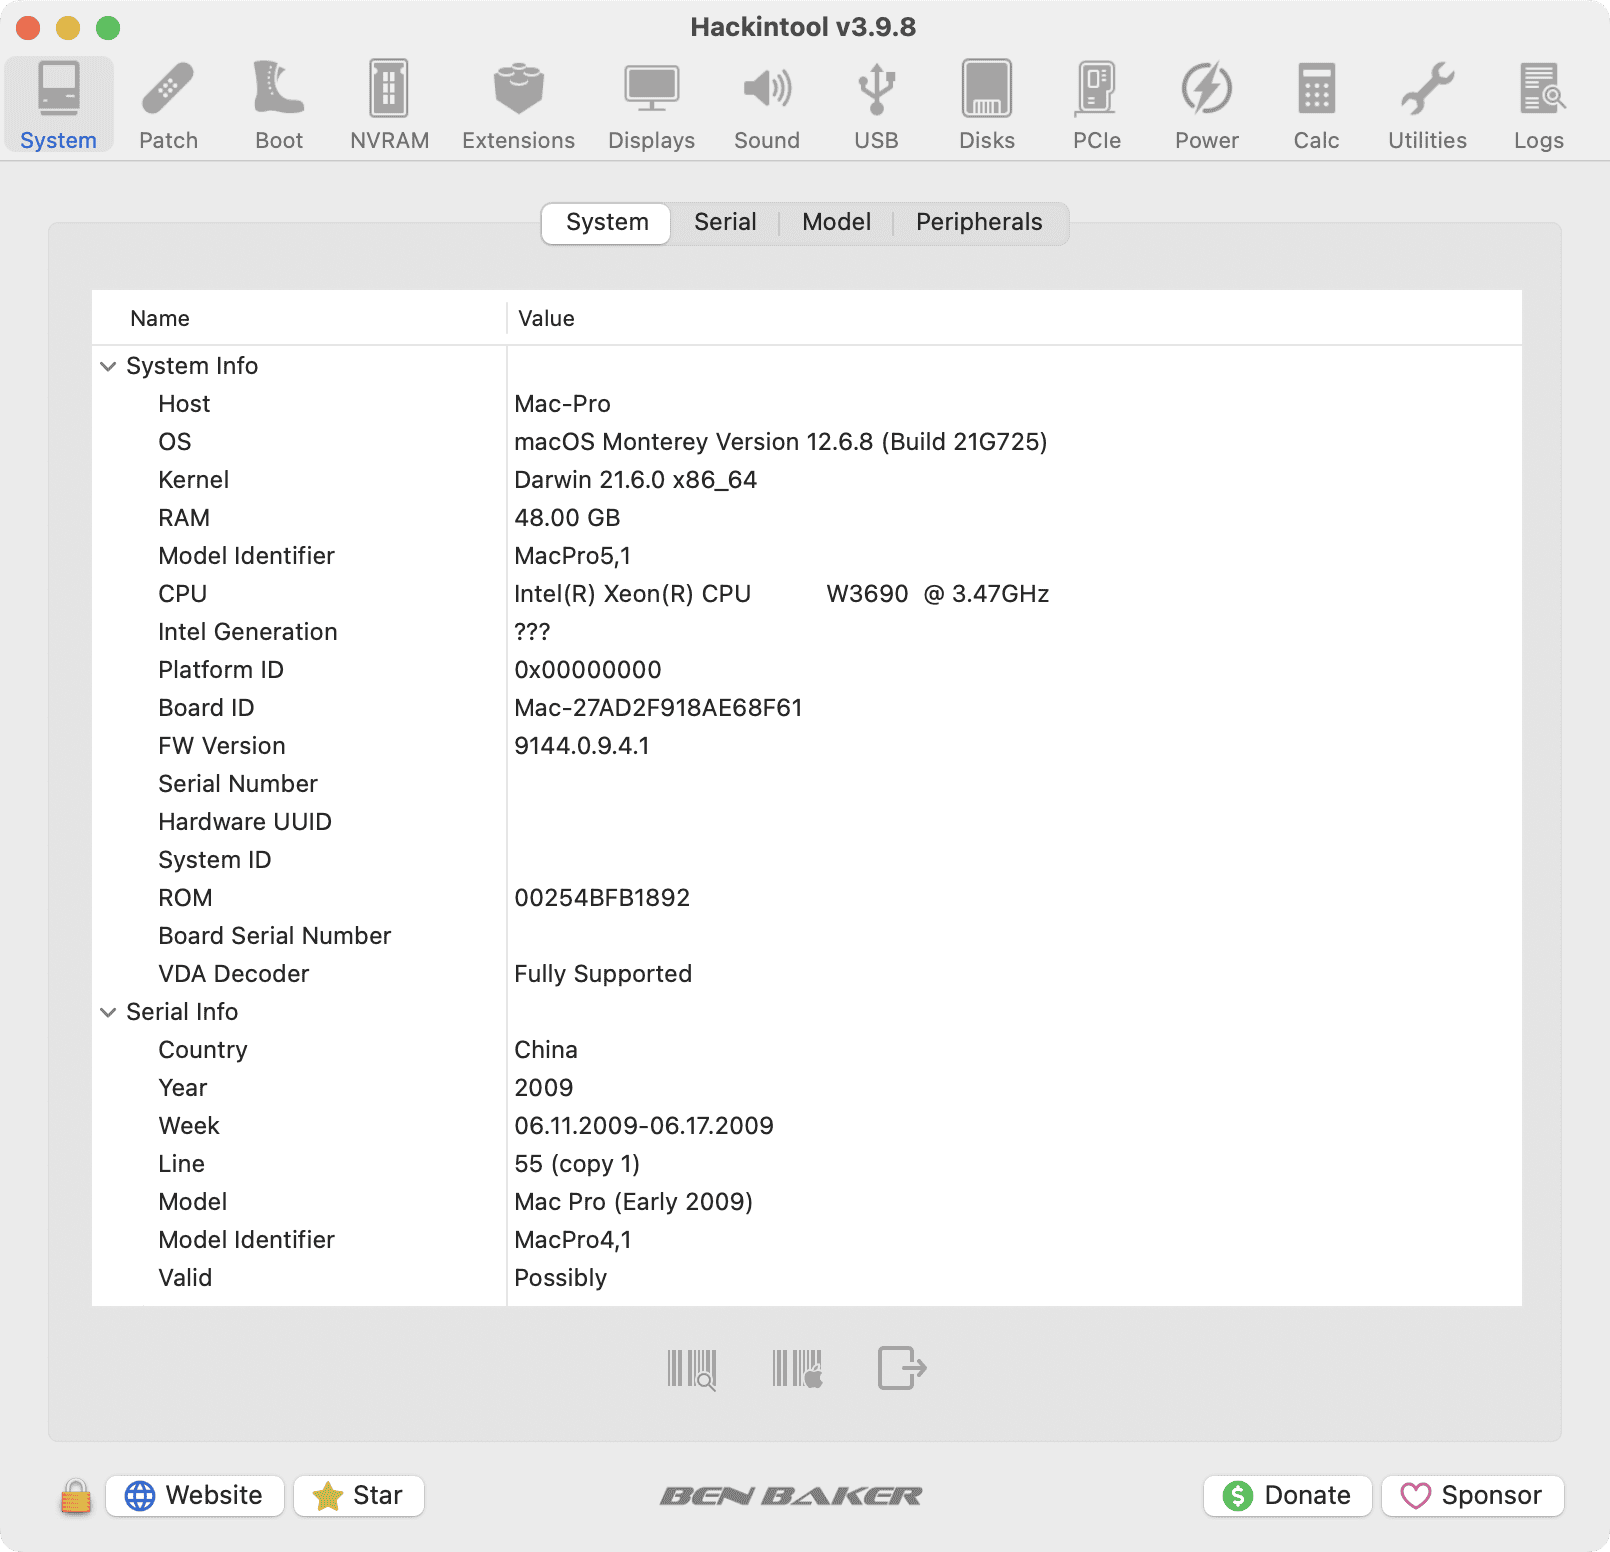Click the Fully Supported value
This screenshot has width=1610, height=1552.
click(x=603, y=974)
